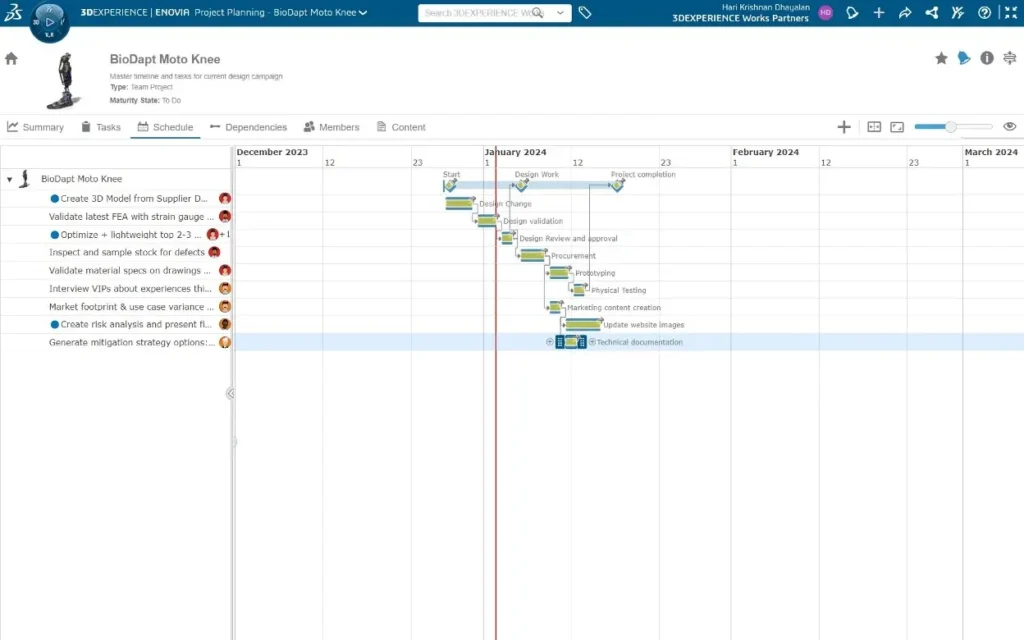1024x640 pixels.
Task: Adjust the Gantt zoom slider
Action: (x=951, y=126)
